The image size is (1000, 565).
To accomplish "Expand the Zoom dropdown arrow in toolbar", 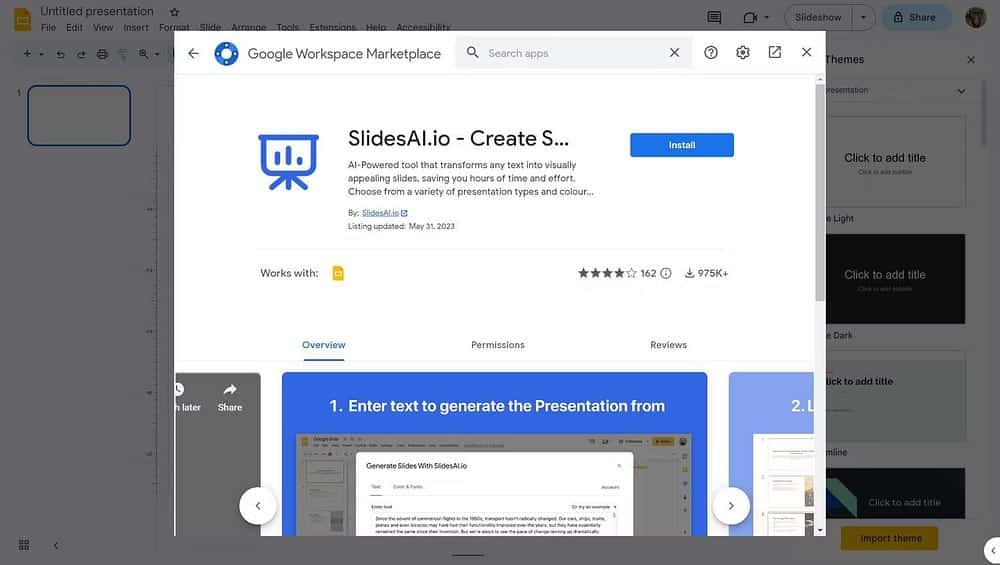I will (157, 54).
